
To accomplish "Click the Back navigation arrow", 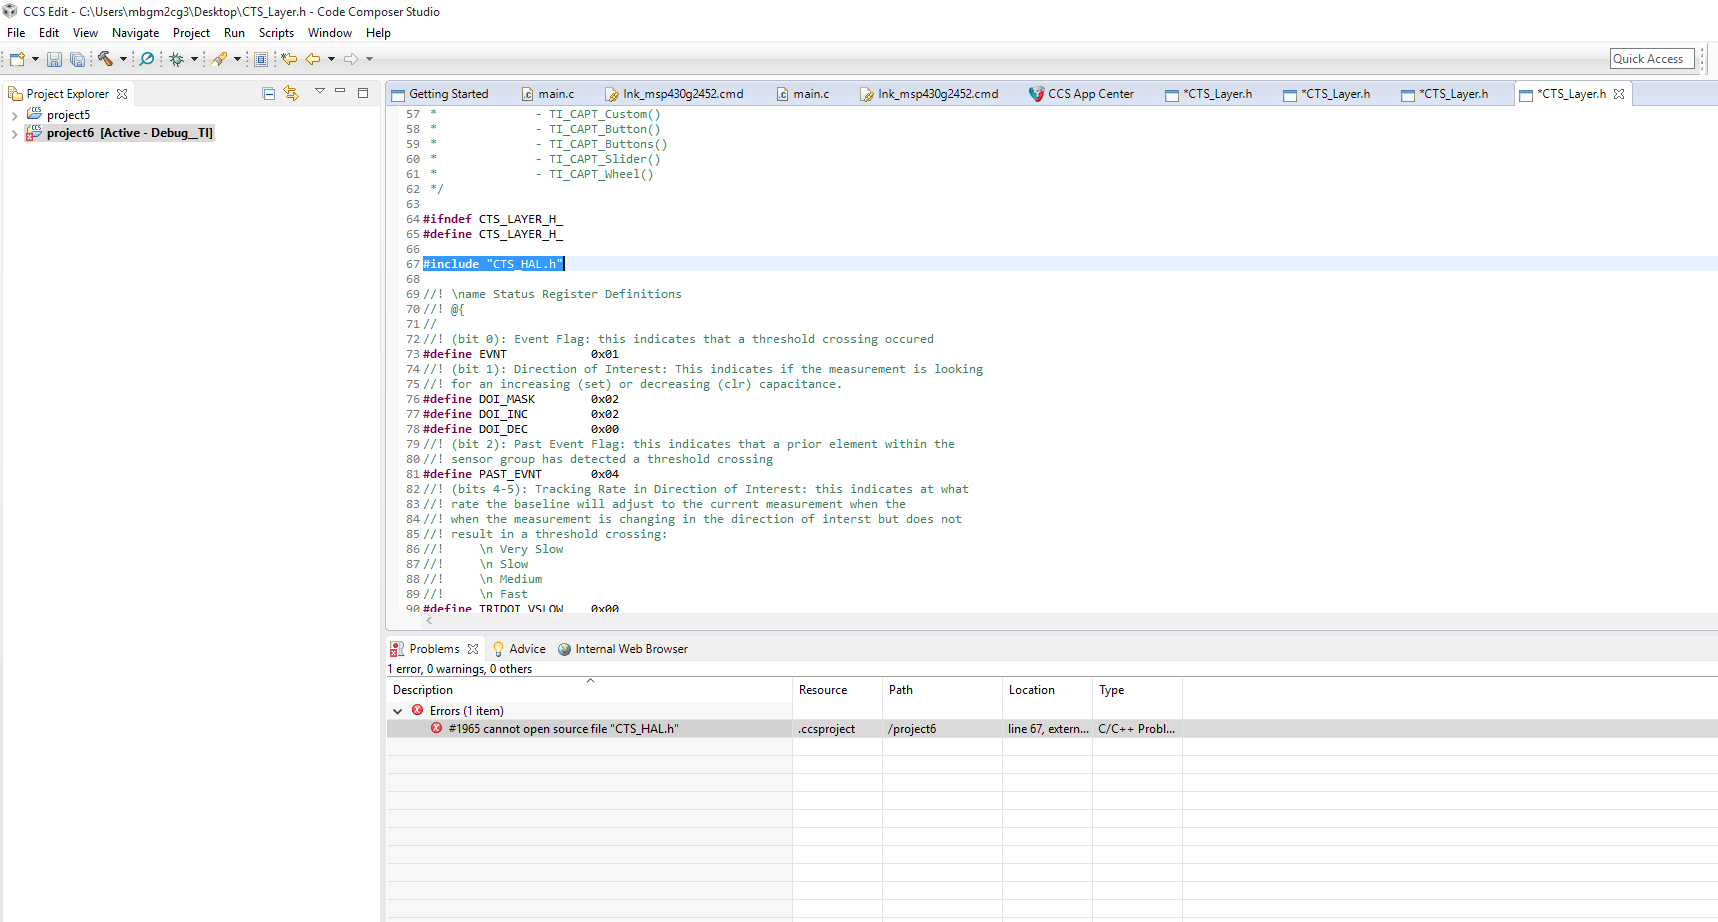I will click(x=313, y=59).
